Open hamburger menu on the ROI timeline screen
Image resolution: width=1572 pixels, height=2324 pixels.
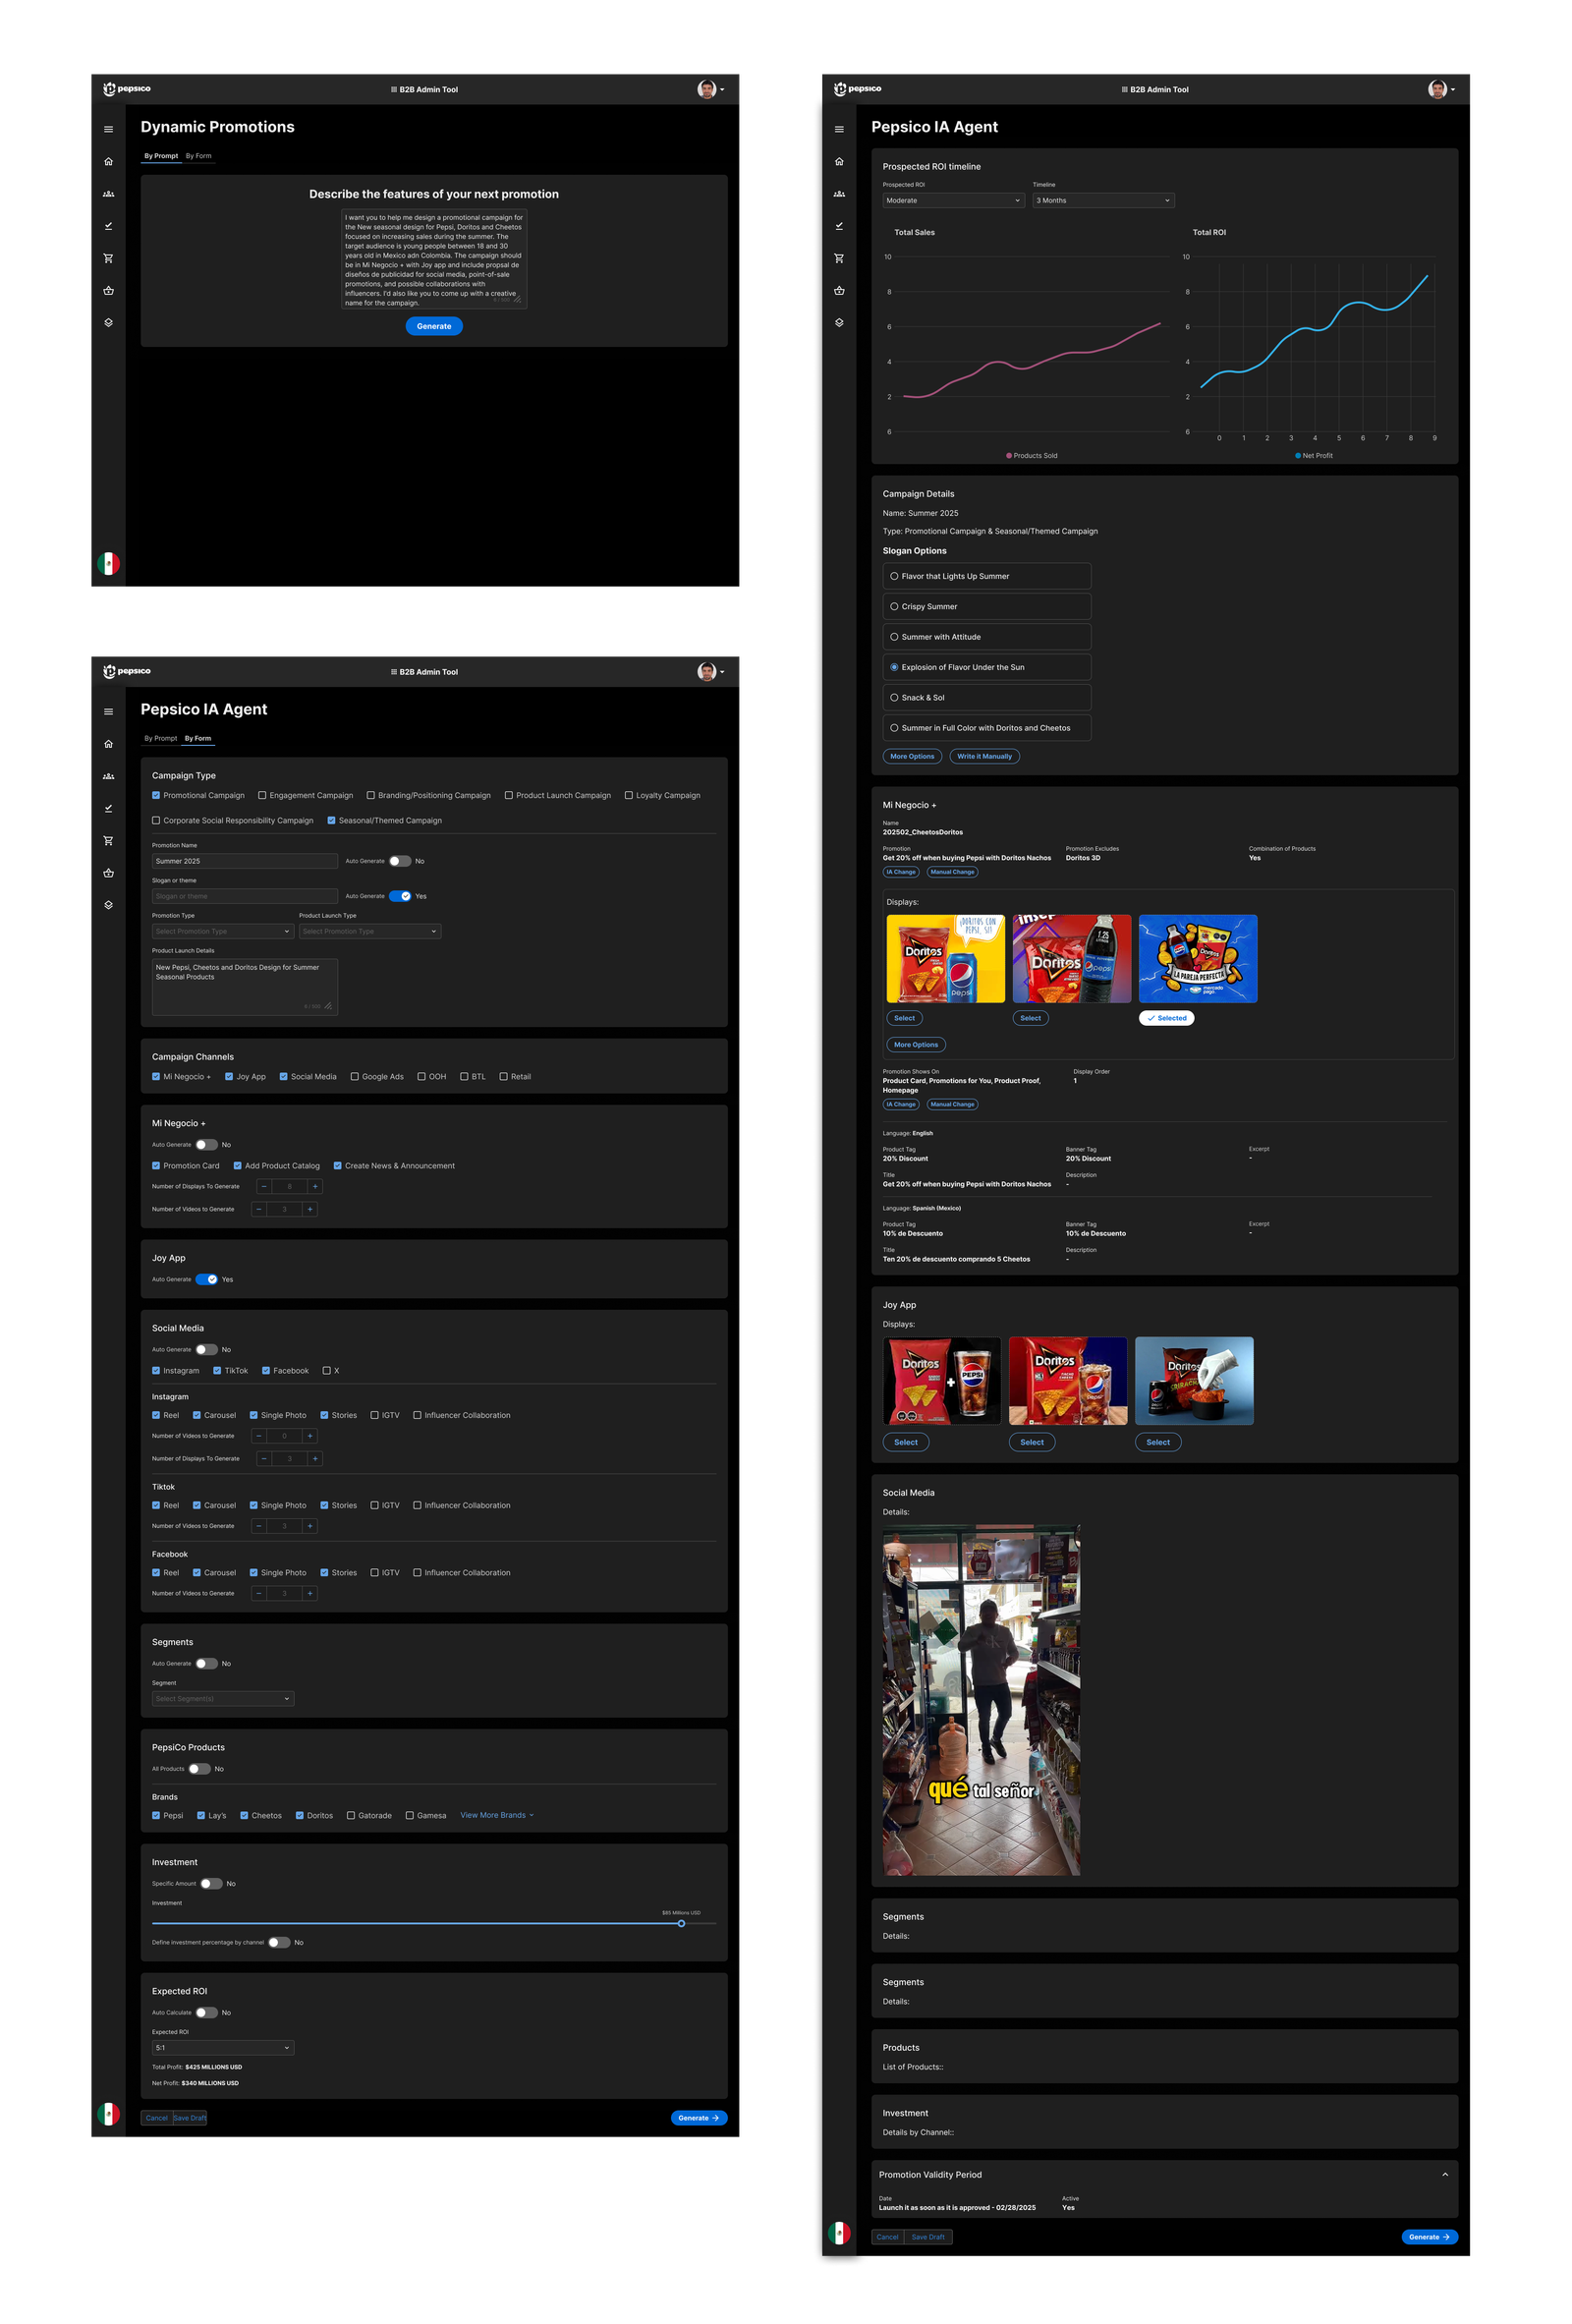839,129
